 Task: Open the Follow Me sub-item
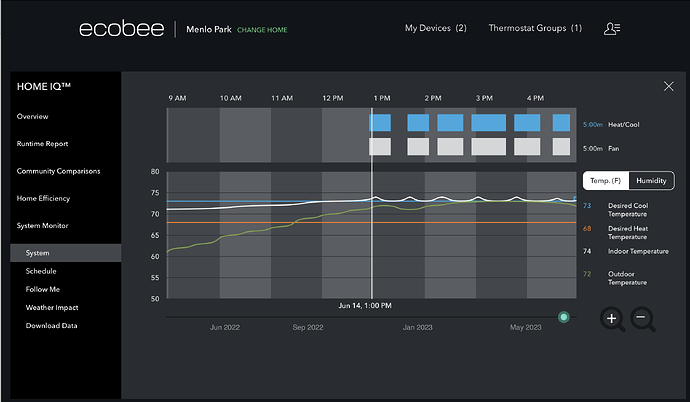43,289
